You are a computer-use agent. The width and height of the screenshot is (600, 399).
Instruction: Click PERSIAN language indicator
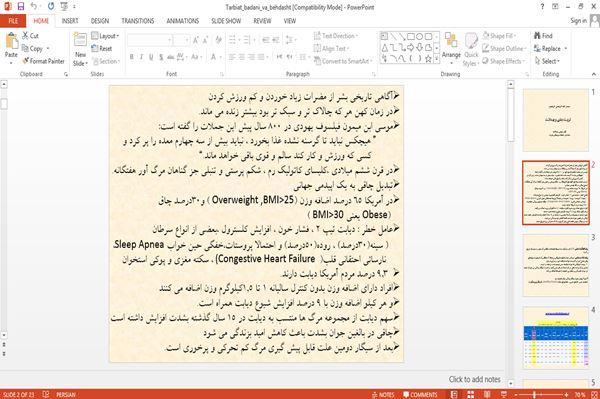tap(66, 394)
